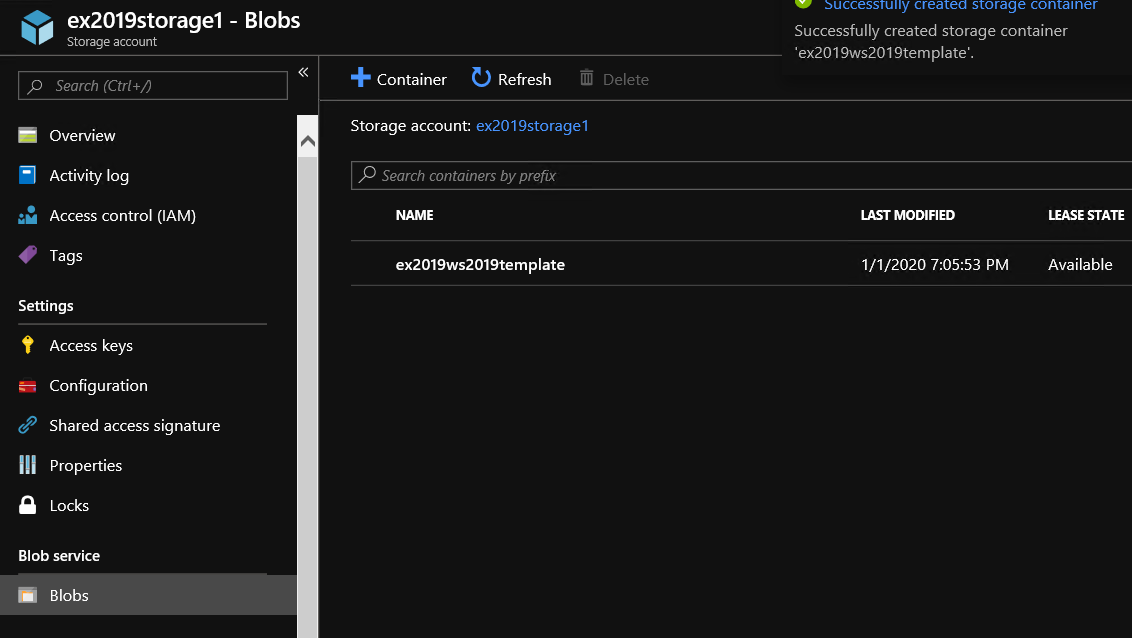Image resolution: width=1132 pixels, height=638 pixels.
Task: Open Configuration using its red icon
Action: point(28,386)
